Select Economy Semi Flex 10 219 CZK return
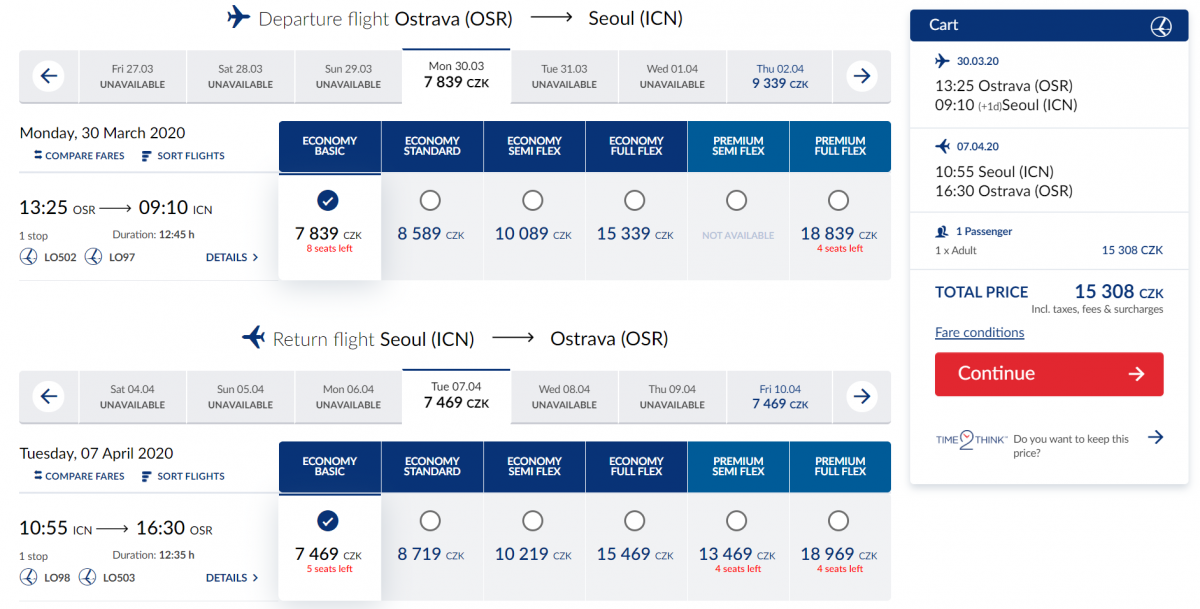This screenshot has height=609, width=1200. point(533,521)
